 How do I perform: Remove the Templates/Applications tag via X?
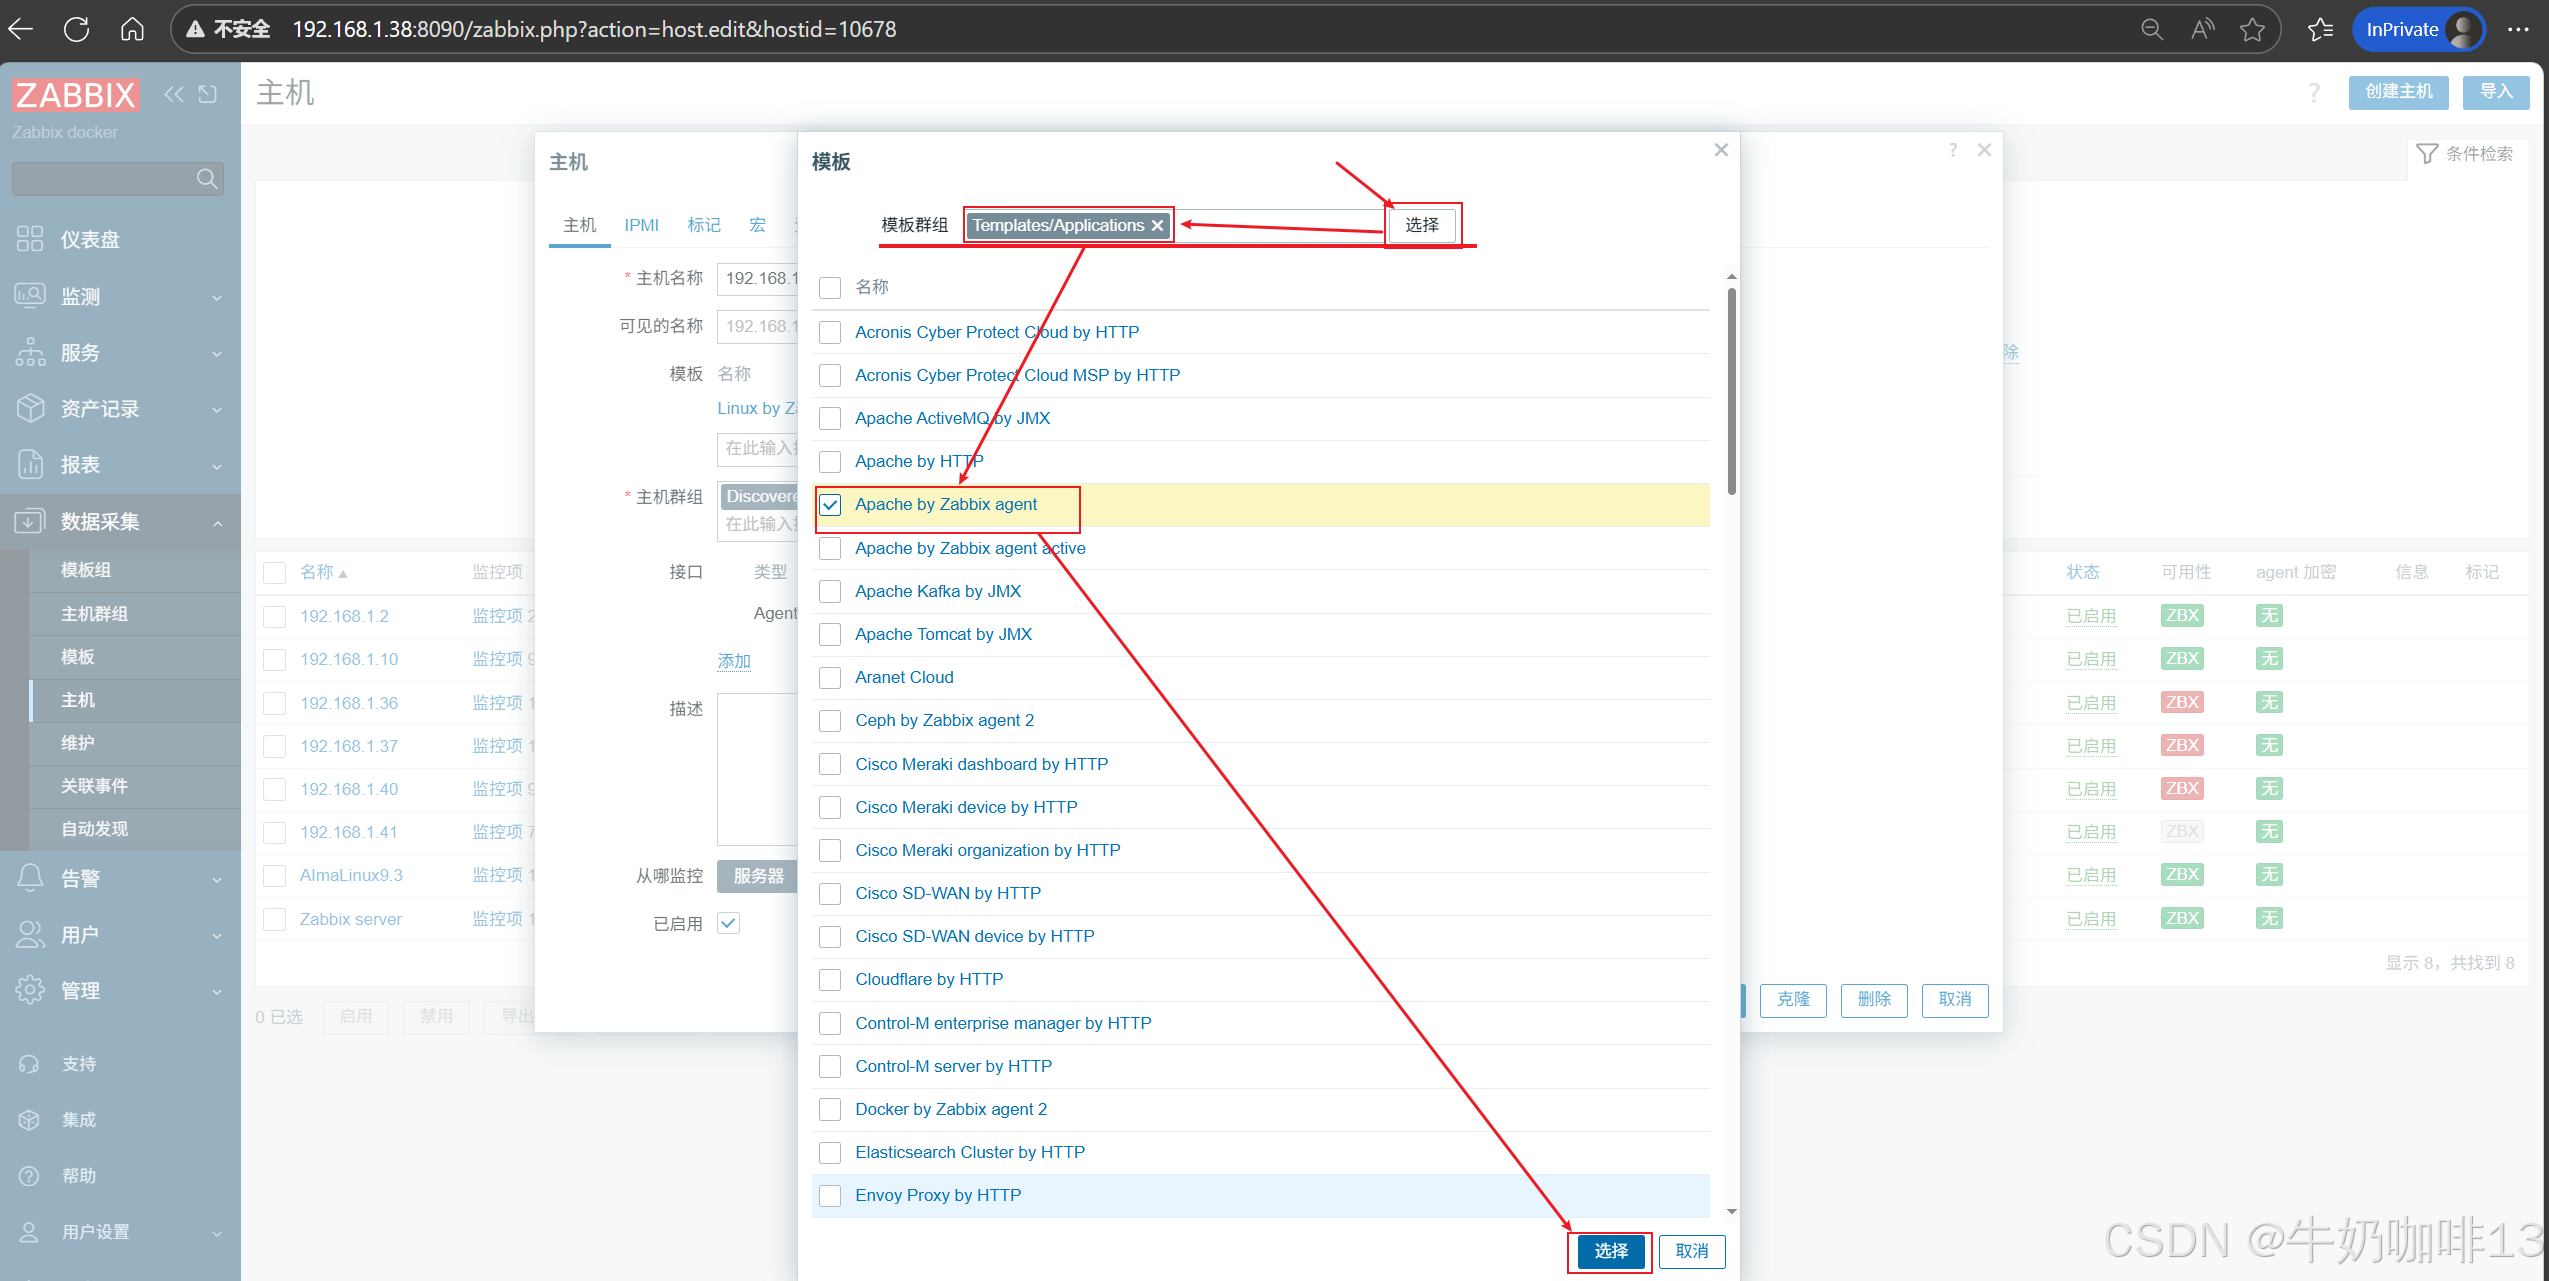[x=1157, y=226]
